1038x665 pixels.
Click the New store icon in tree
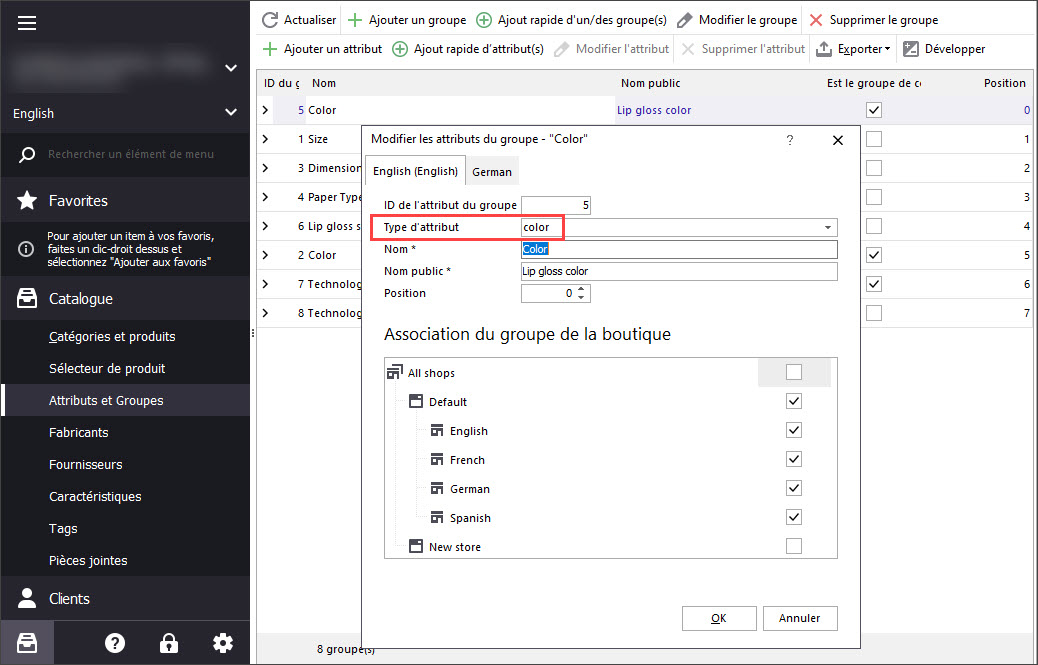click(416, 546)
